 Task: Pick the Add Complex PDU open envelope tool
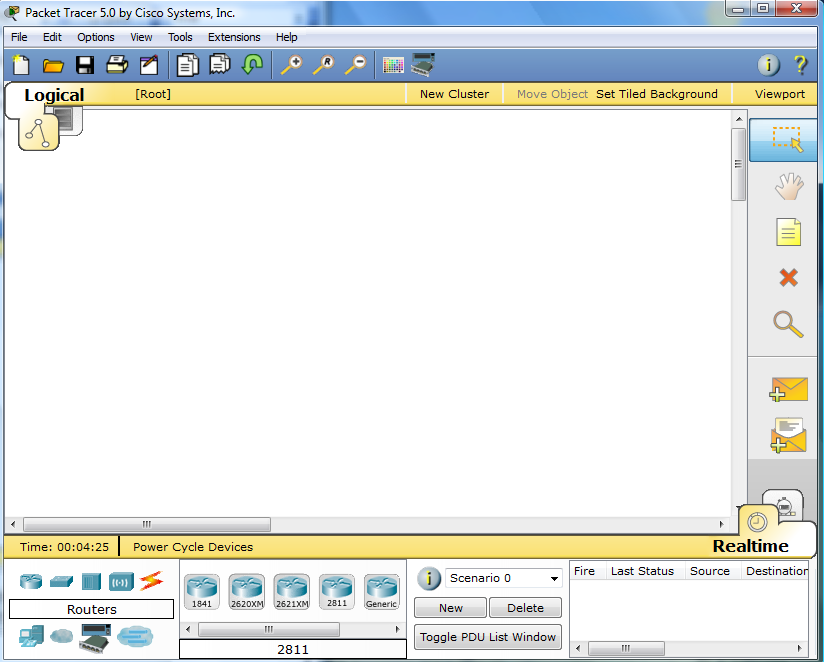click(788, 435)
